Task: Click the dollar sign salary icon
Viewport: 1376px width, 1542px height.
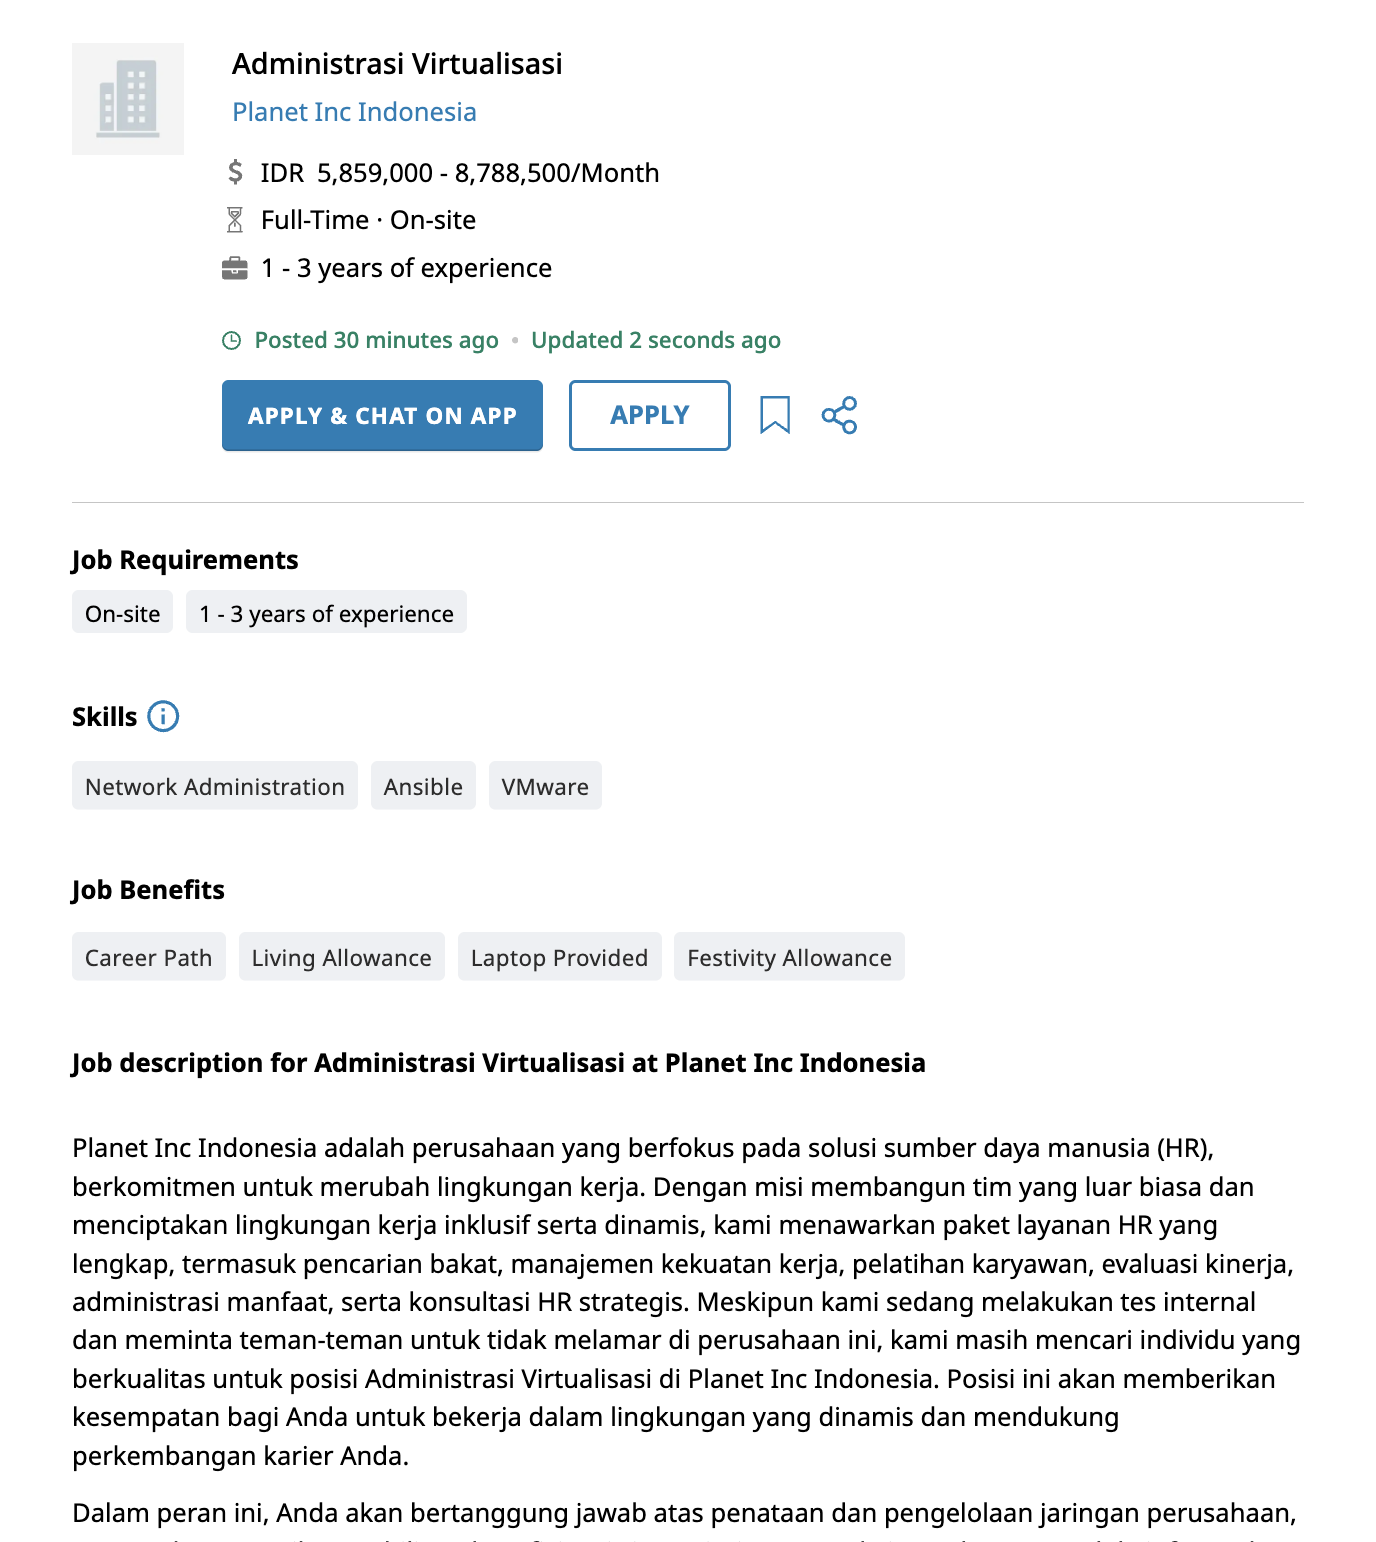Action: click(236, 172)
